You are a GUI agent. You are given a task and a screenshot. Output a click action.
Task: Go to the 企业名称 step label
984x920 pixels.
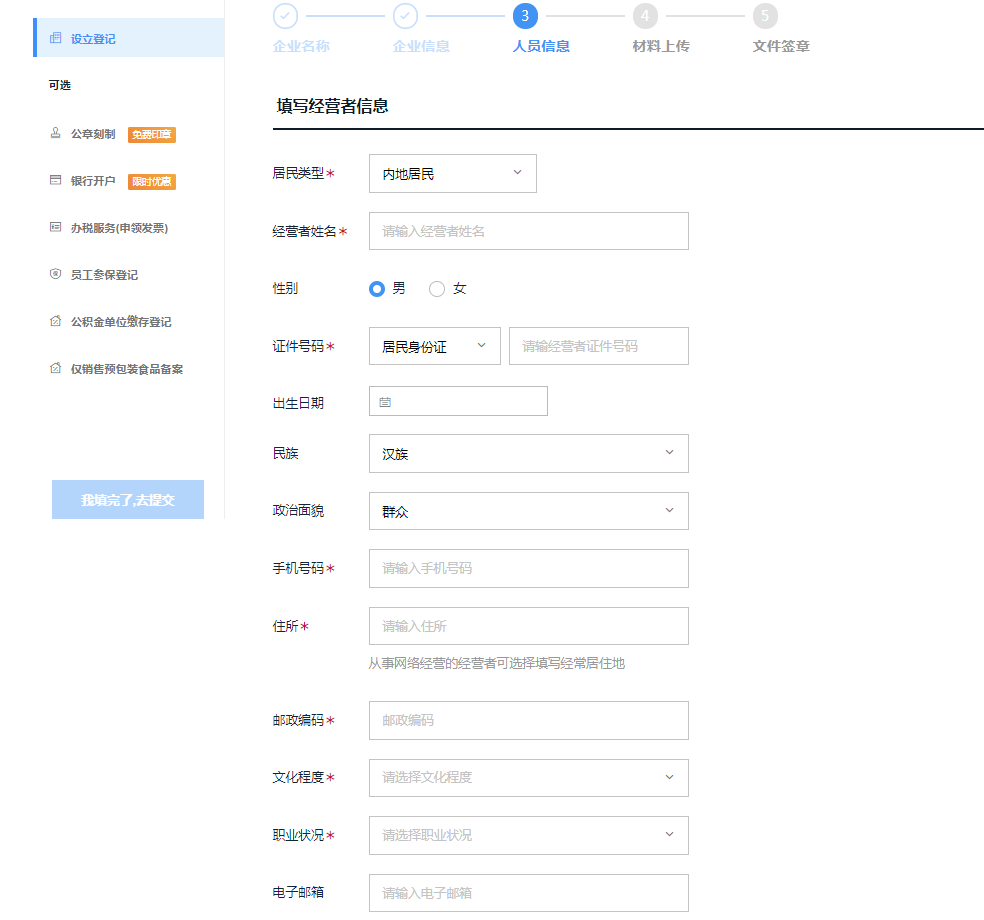301,46
